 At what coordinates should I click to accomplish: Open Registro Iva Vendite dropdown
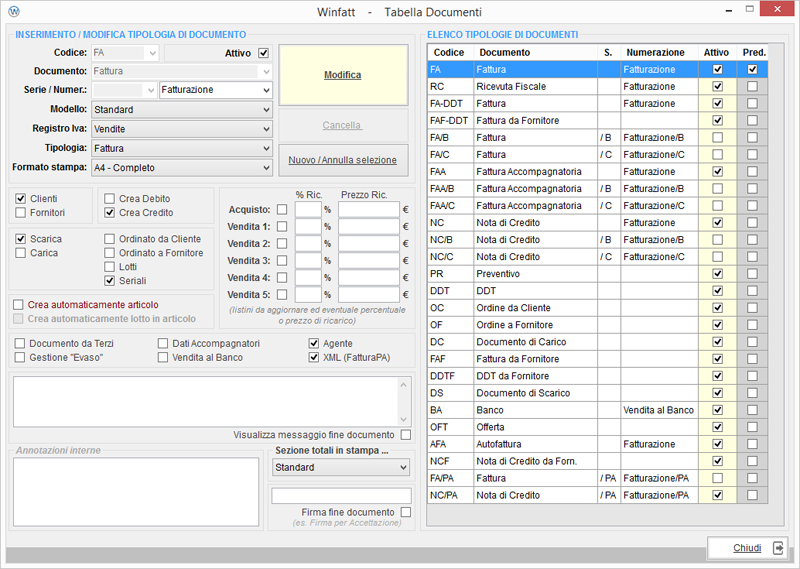pyautogui.click(x=182, y=129)
